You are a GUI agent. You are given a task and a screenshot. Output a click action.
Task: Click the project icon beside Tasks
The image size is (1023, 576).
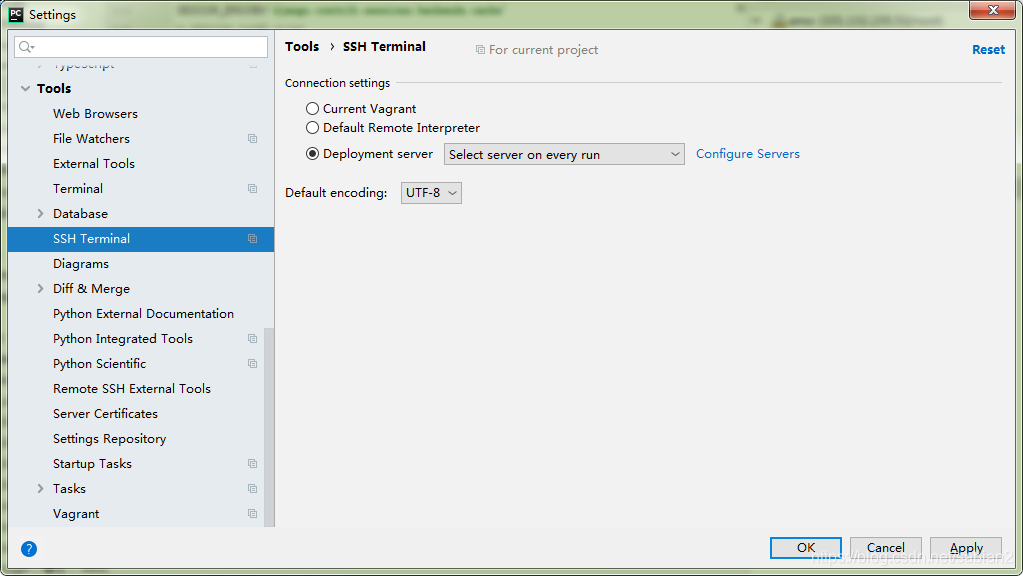click(252, 489)
